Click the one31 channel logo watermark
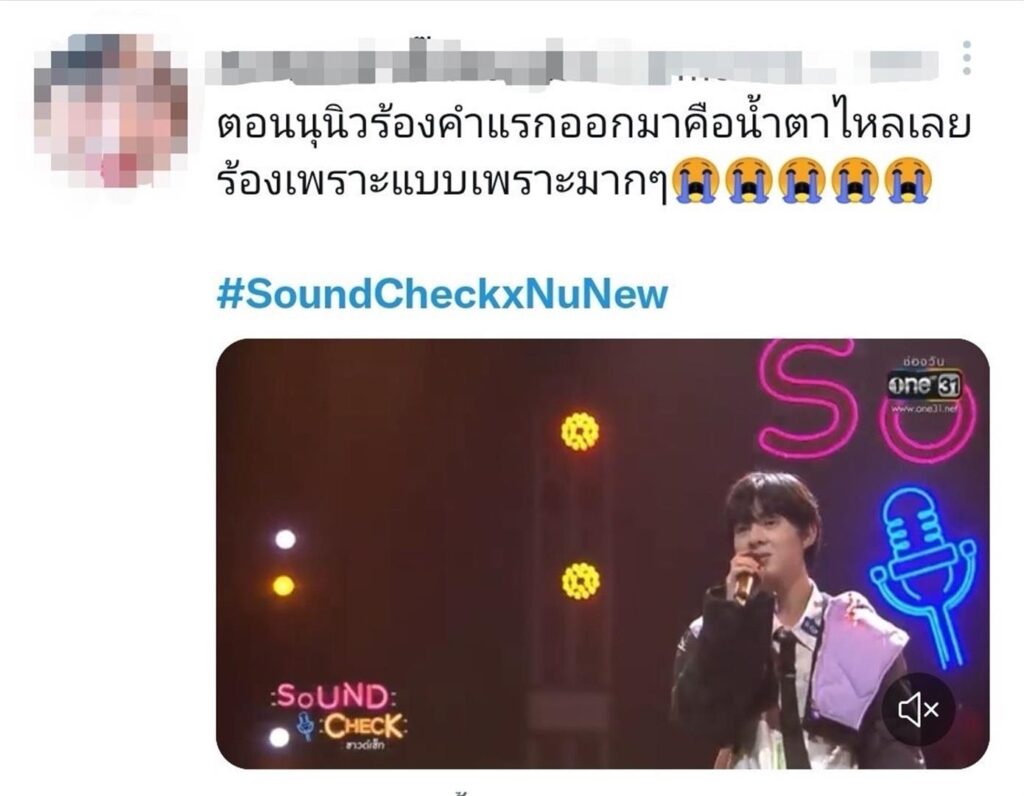1024x796 pixels. click(925, 385)
